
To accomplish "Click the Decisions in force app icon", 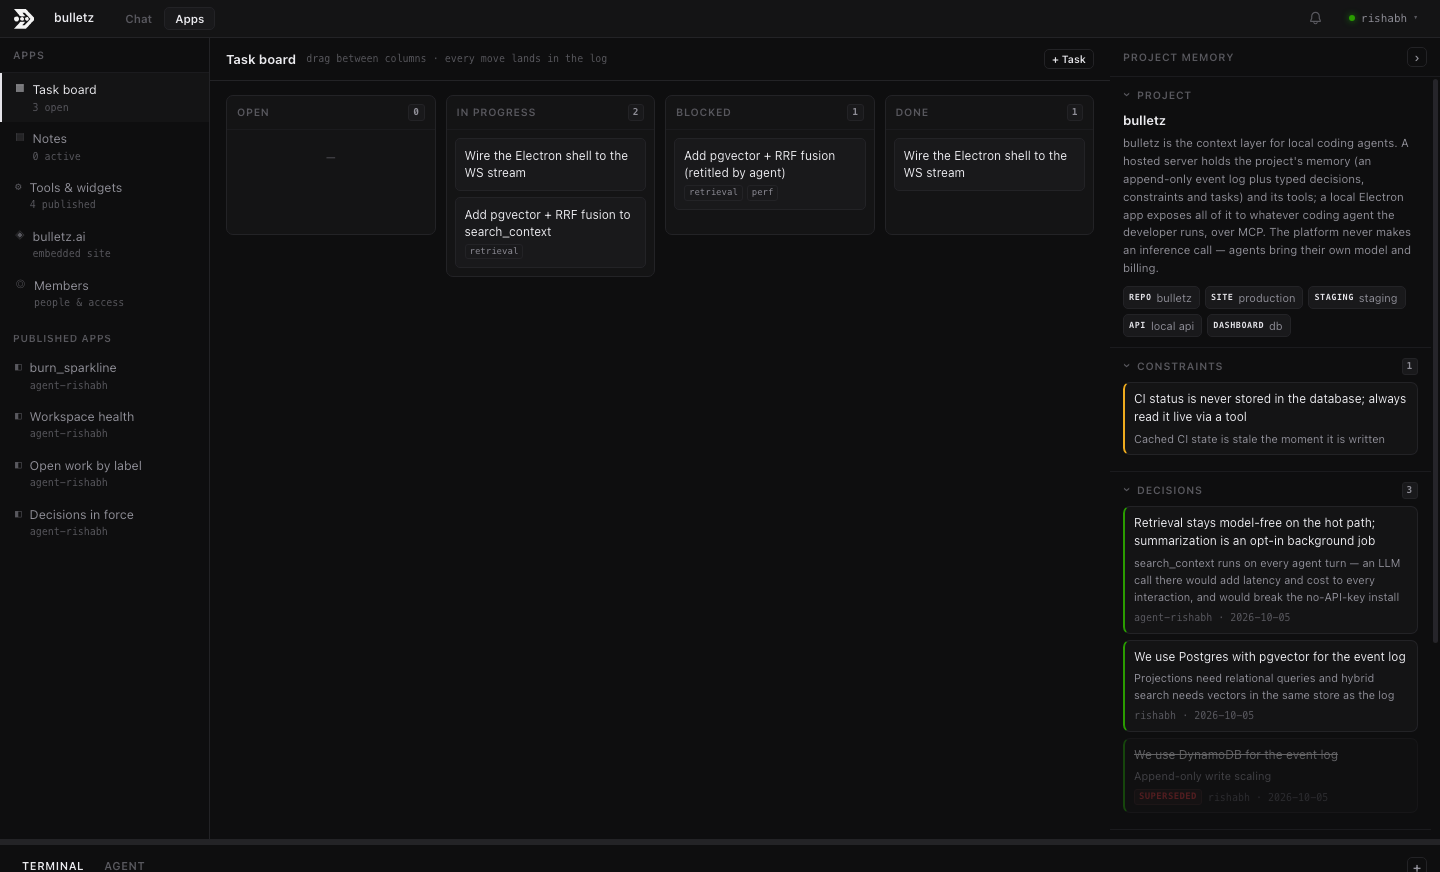I will pyautogui.click(x=18, y=514).
